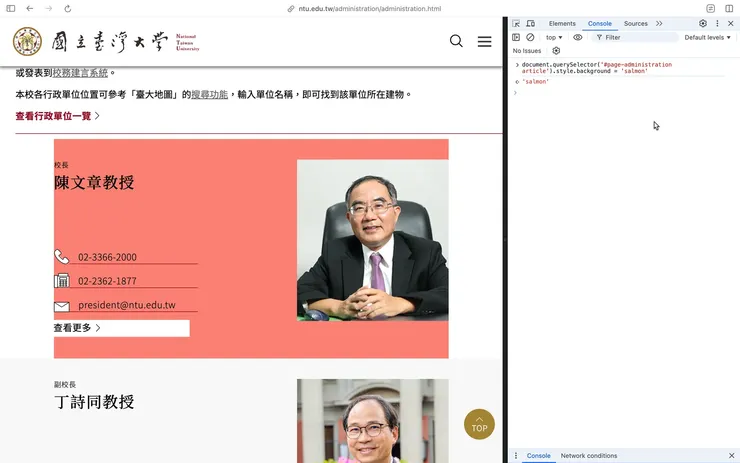Screen dimensions: 740x463
Task: Close the bottom drawer
Action: click(x=732, y=455)
